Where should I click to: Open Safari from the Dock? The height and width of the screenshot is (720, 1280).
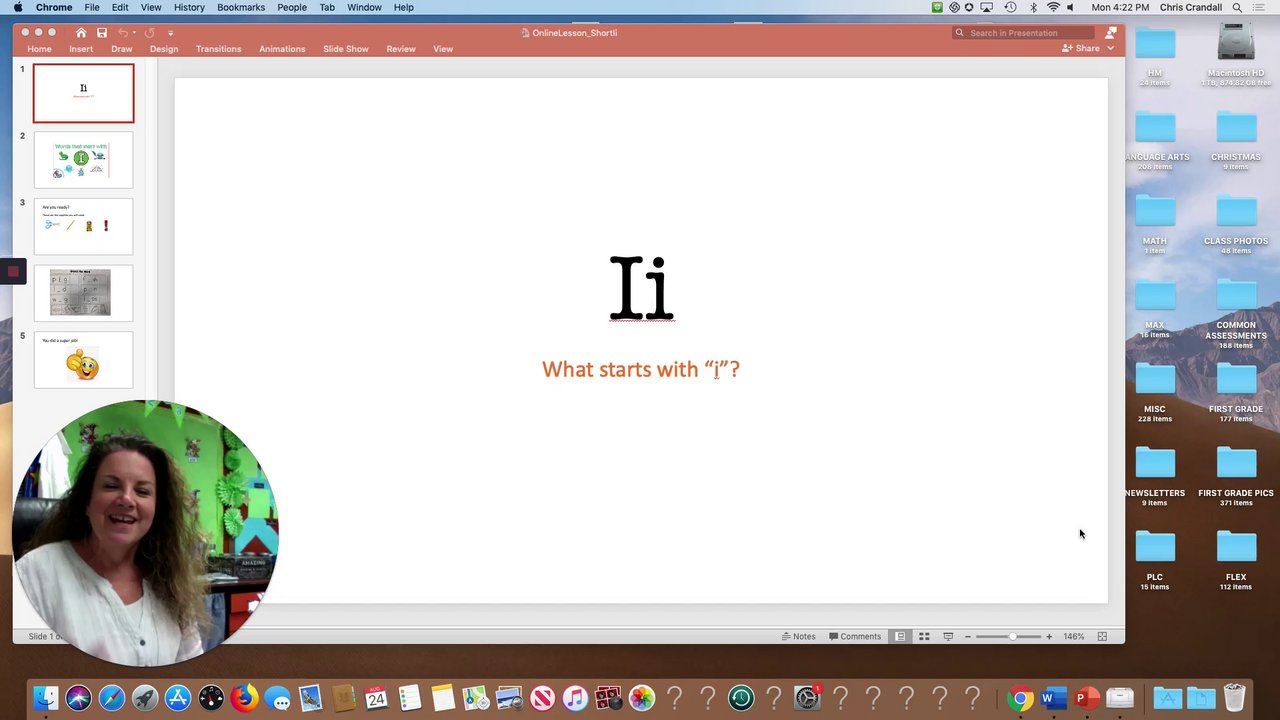coord(112,698)
